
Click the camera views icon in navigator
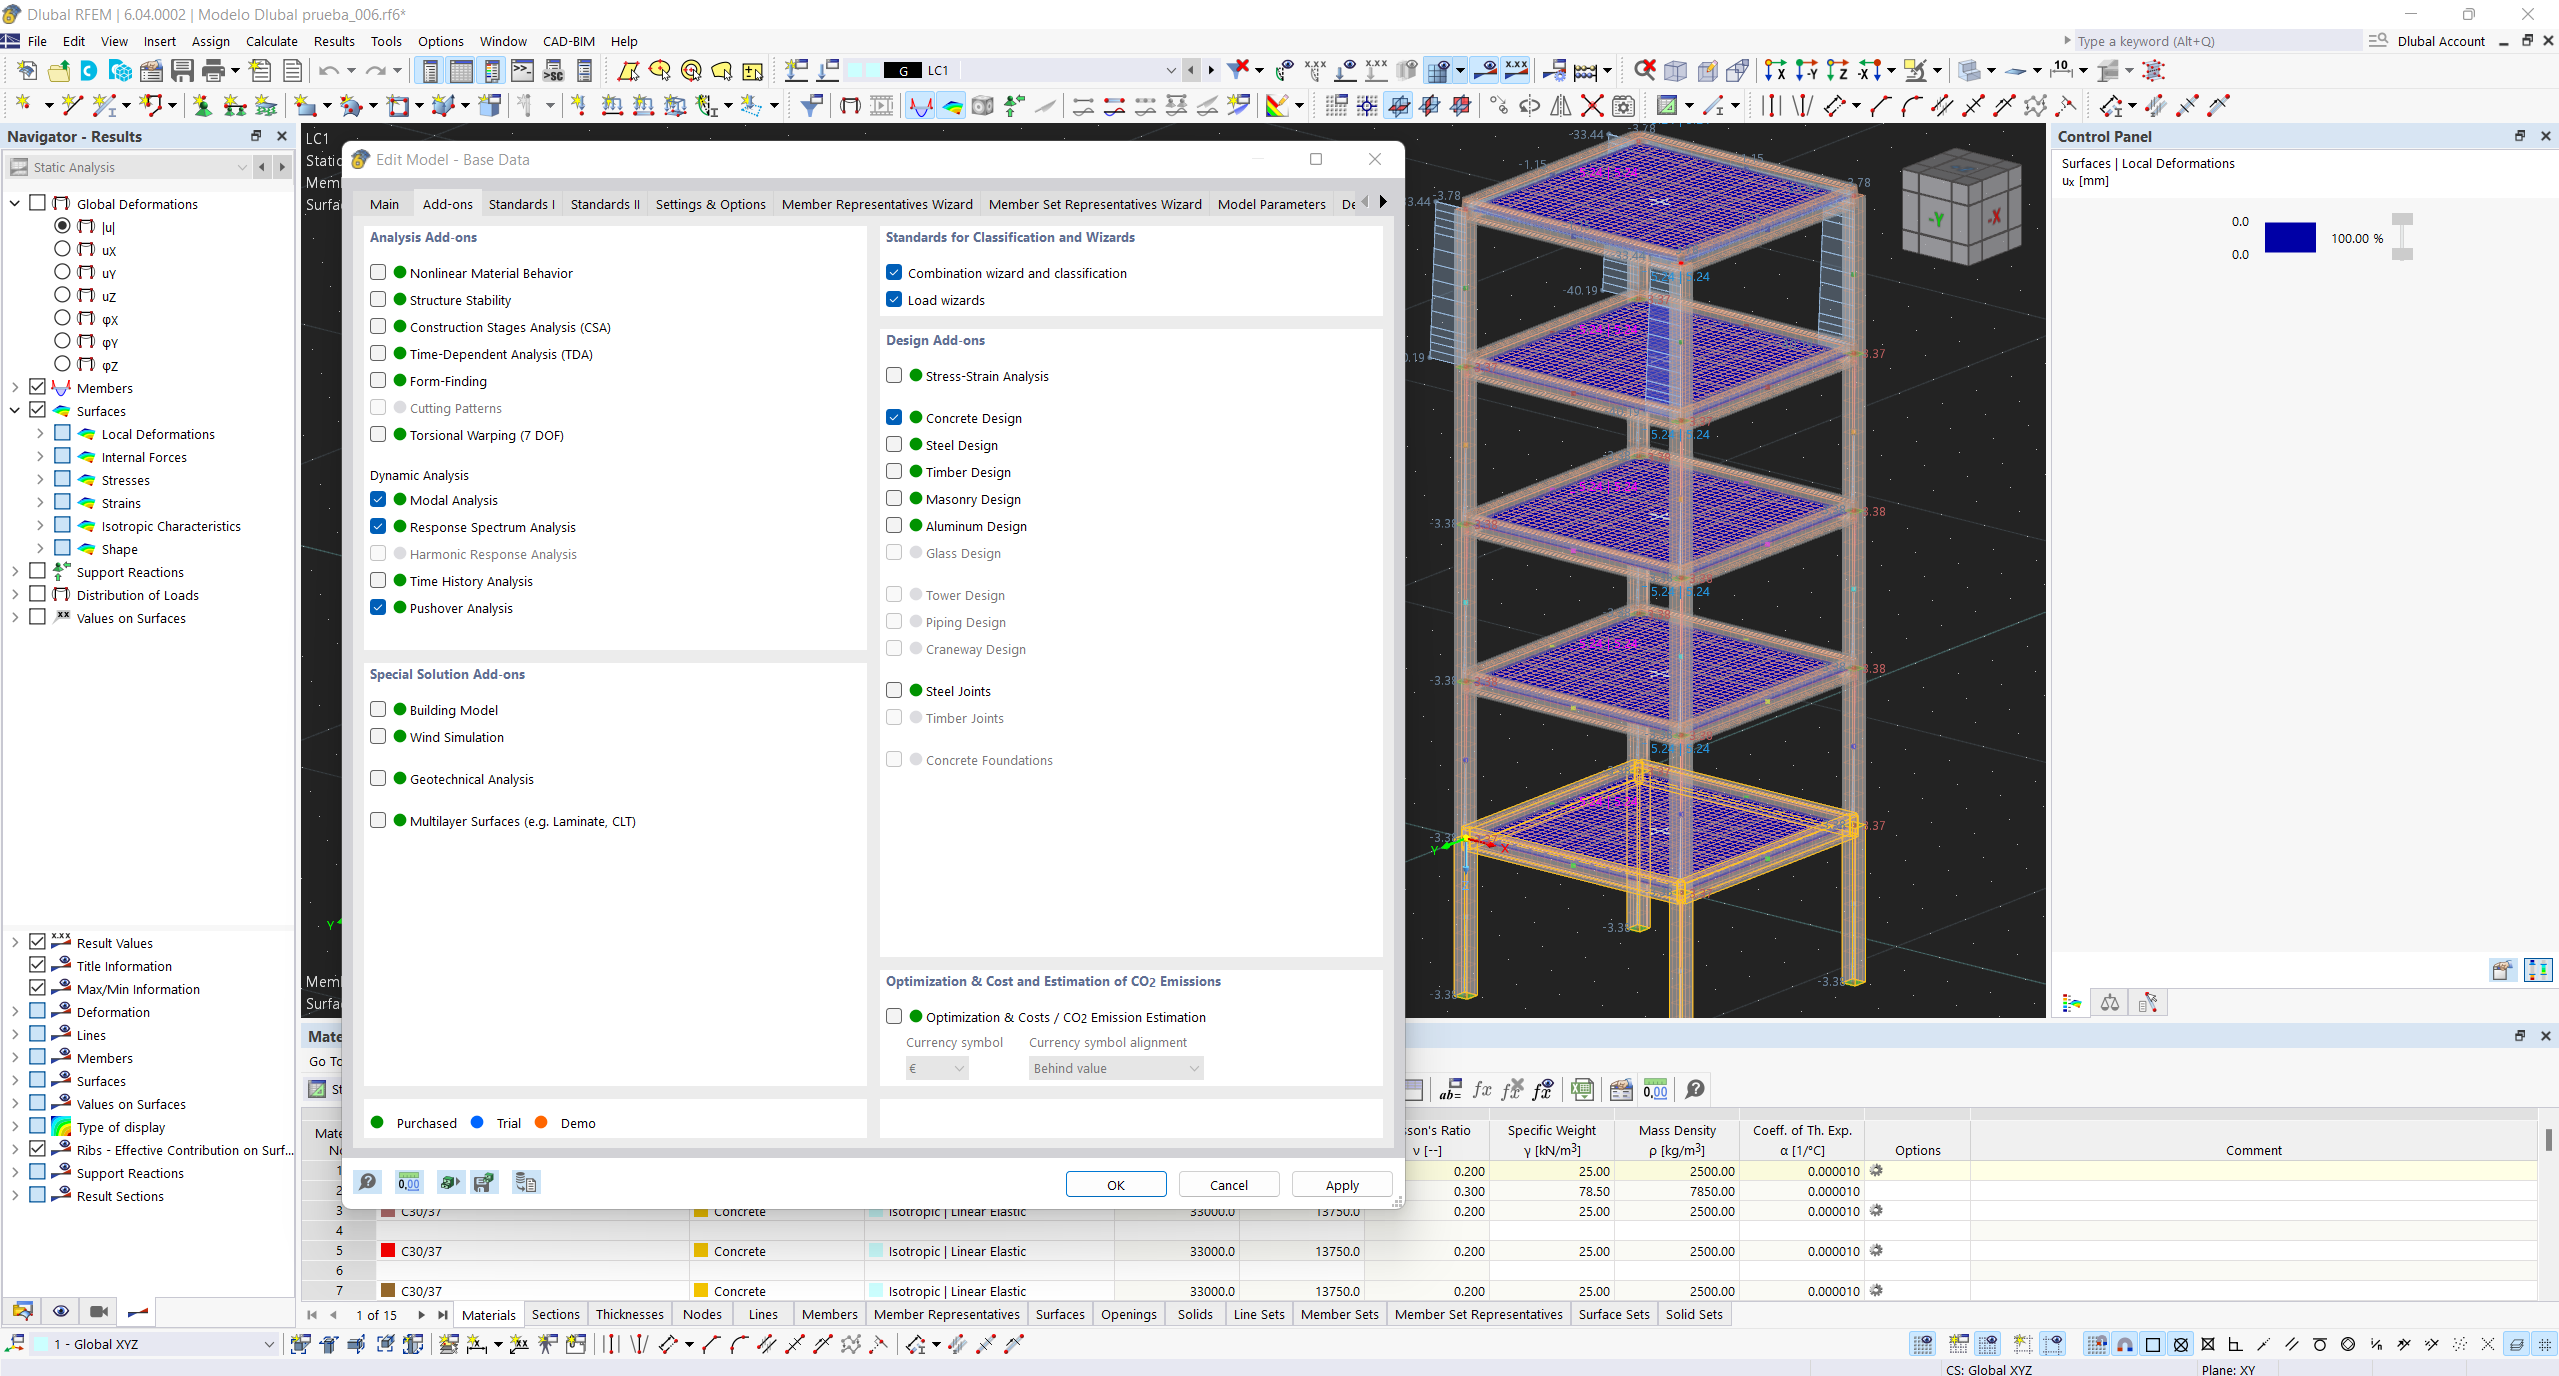tap(99, 1312)
